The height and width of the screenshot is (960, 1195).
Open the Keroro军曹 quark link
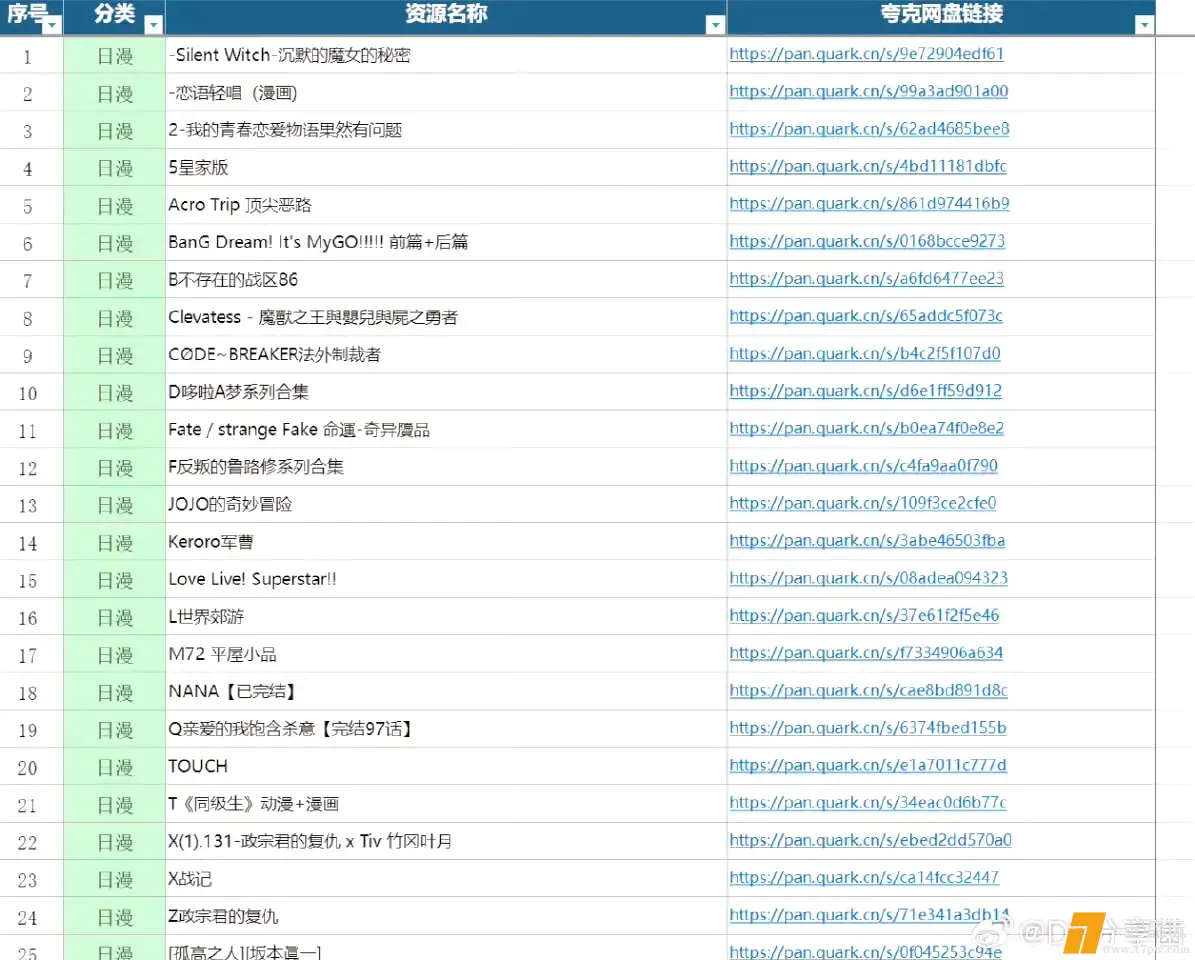click(x=867, y=541)
